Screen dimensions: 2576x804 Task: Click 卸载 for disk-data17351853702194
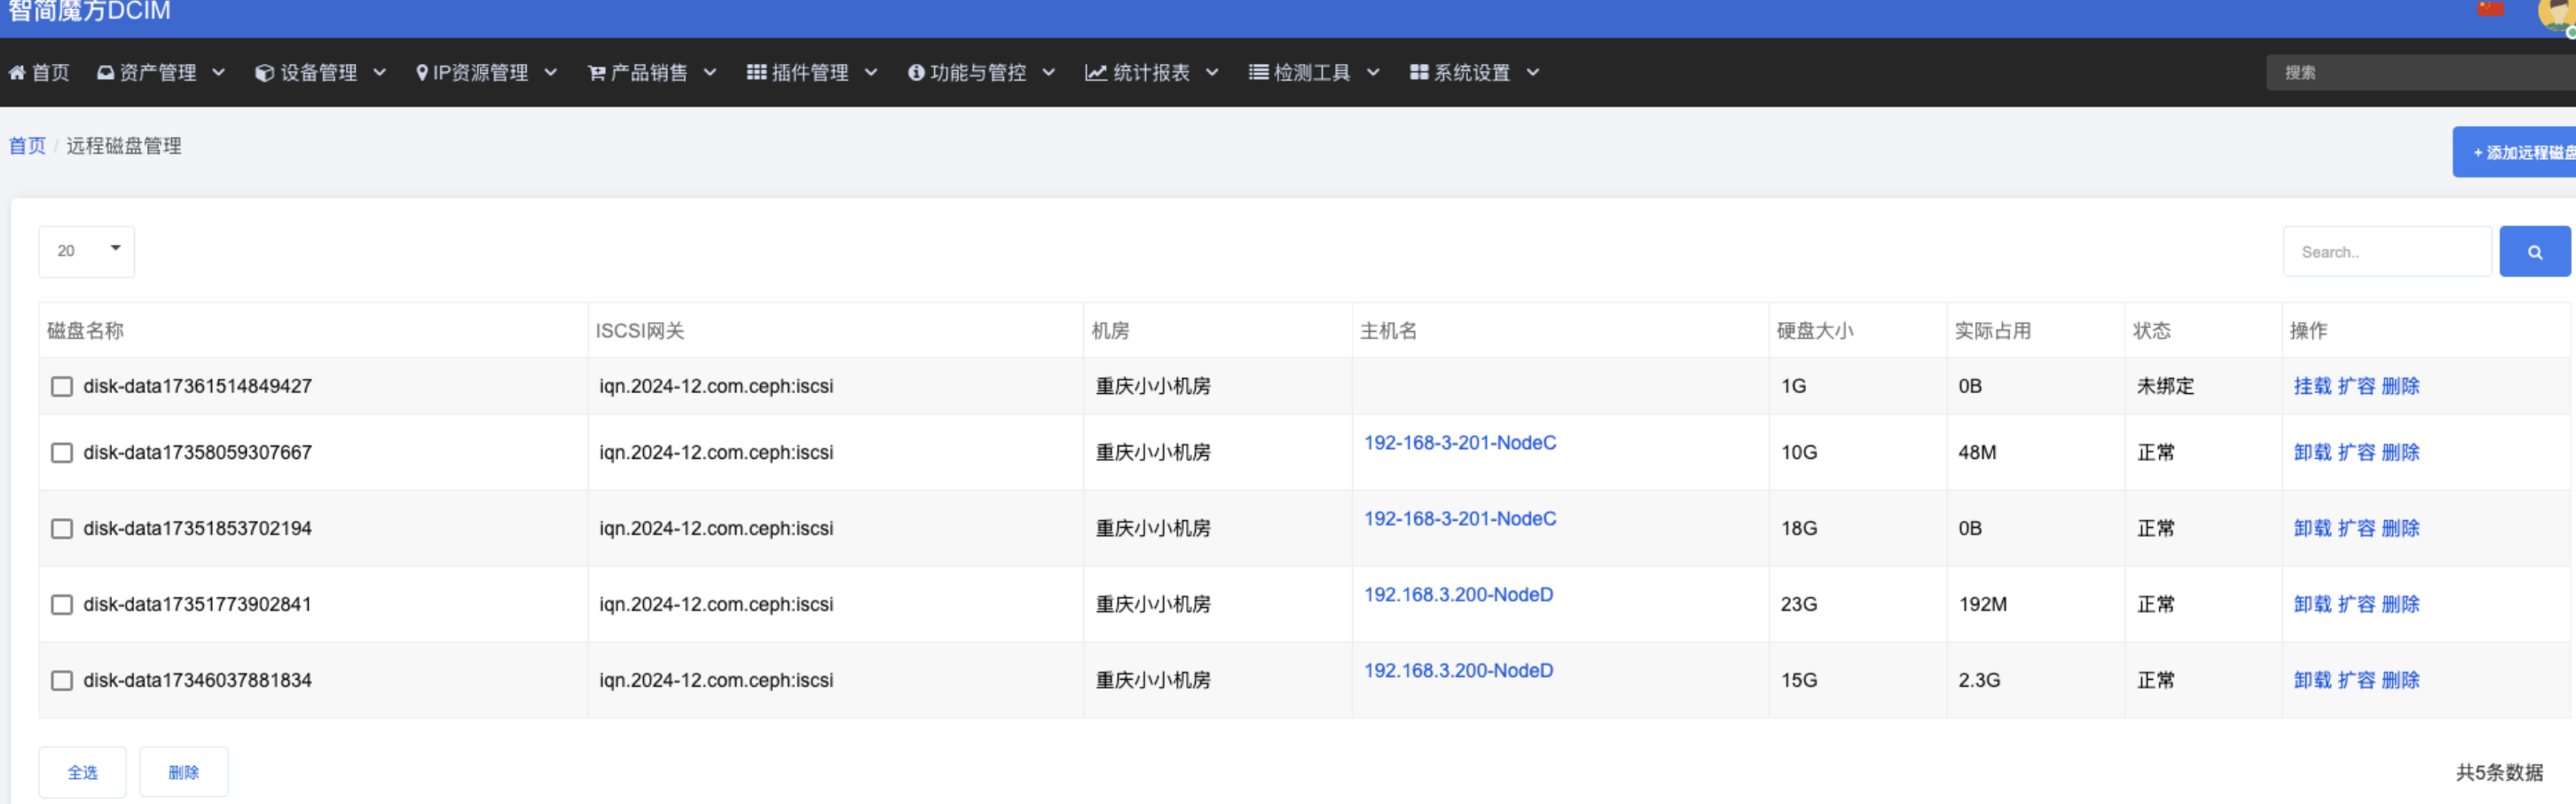coord(2312,529)
